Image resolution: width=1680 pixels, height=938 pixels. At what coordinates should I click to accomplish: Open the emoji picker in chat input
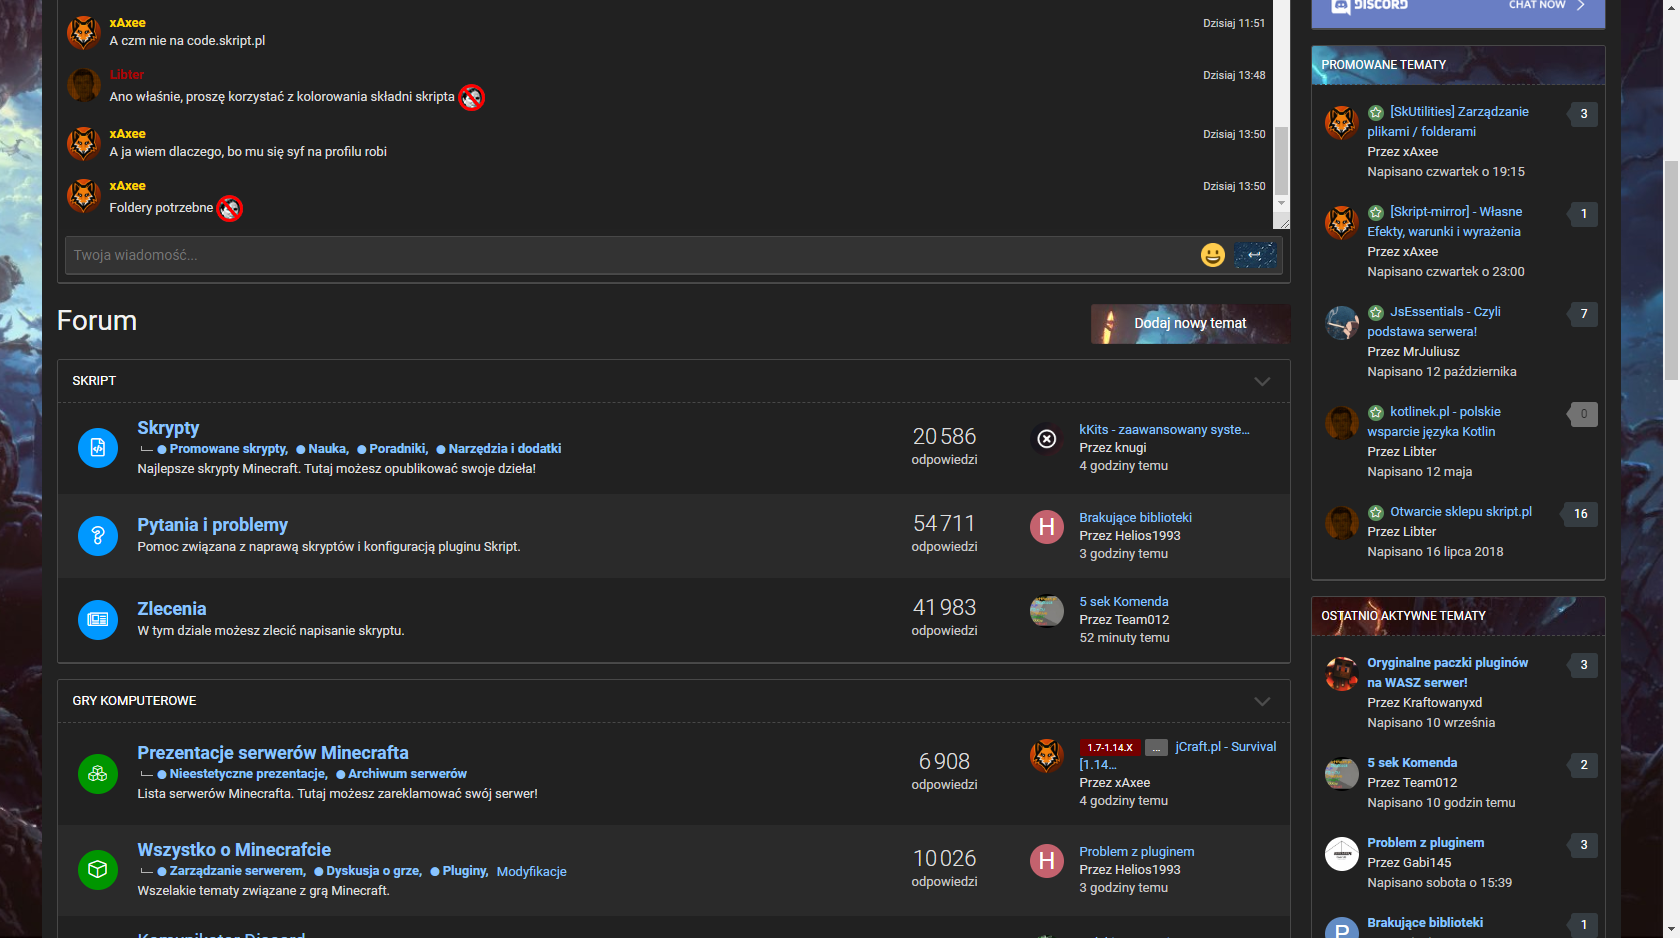(1212, 255)
